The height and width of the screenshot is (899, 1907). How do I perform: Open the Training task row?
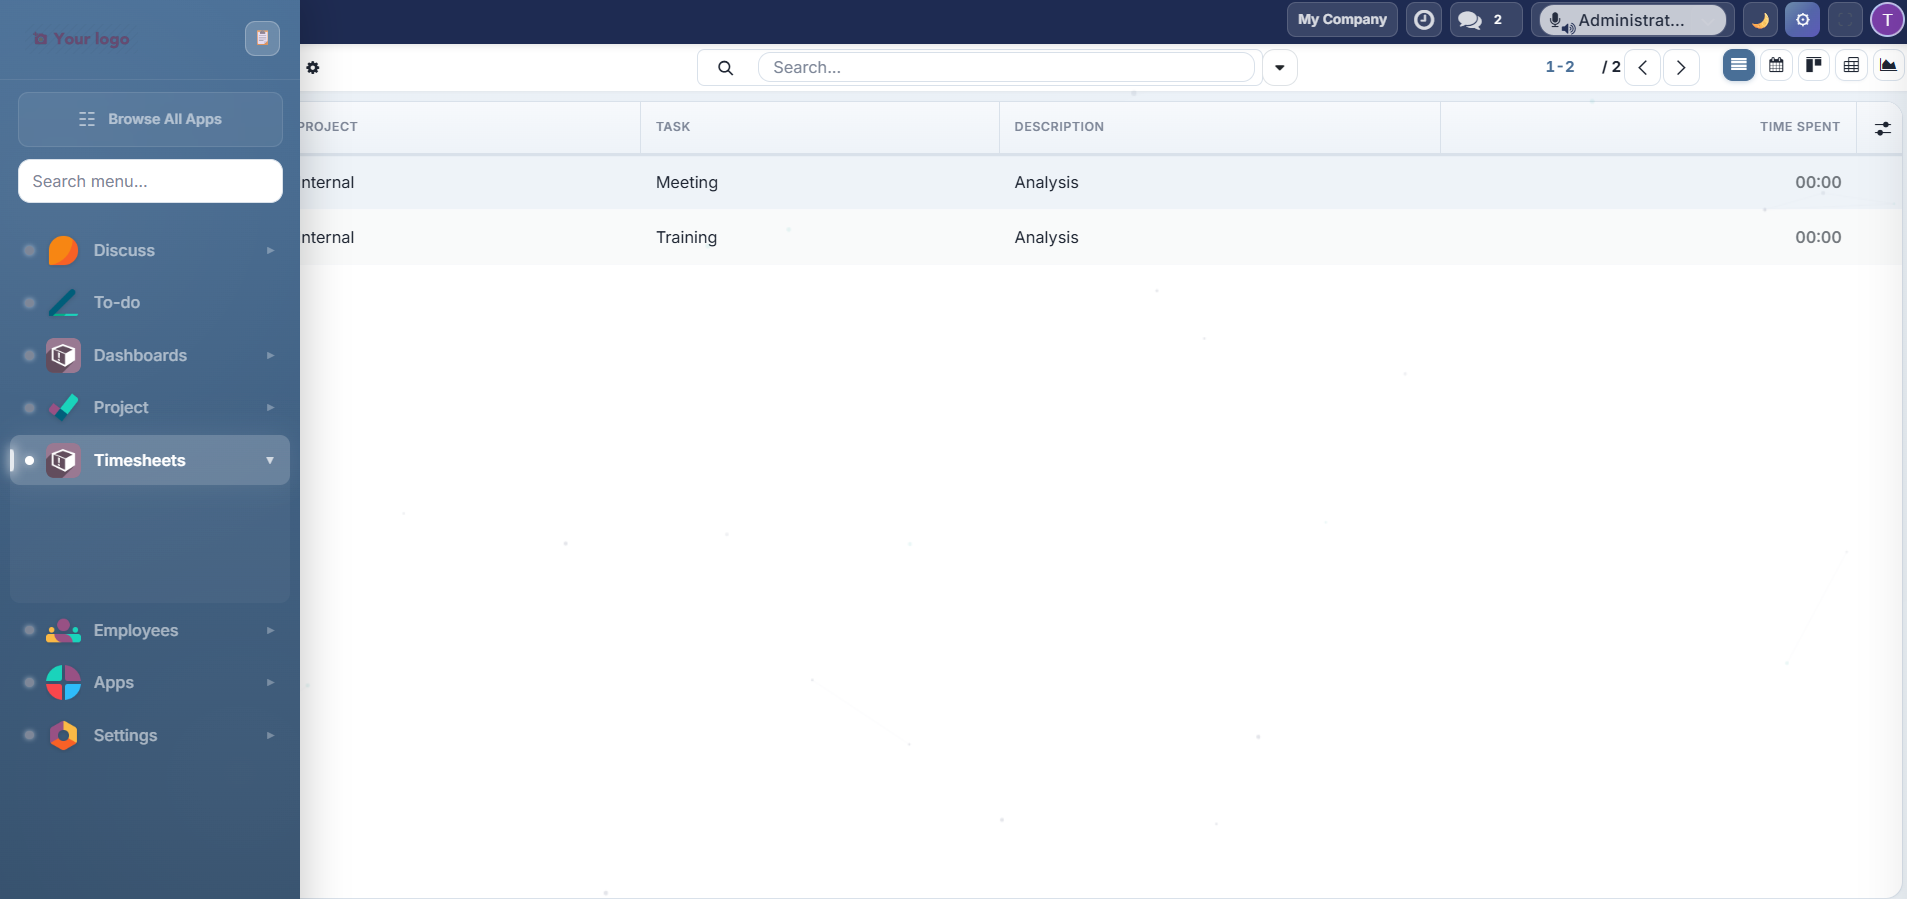(1100, 237)
